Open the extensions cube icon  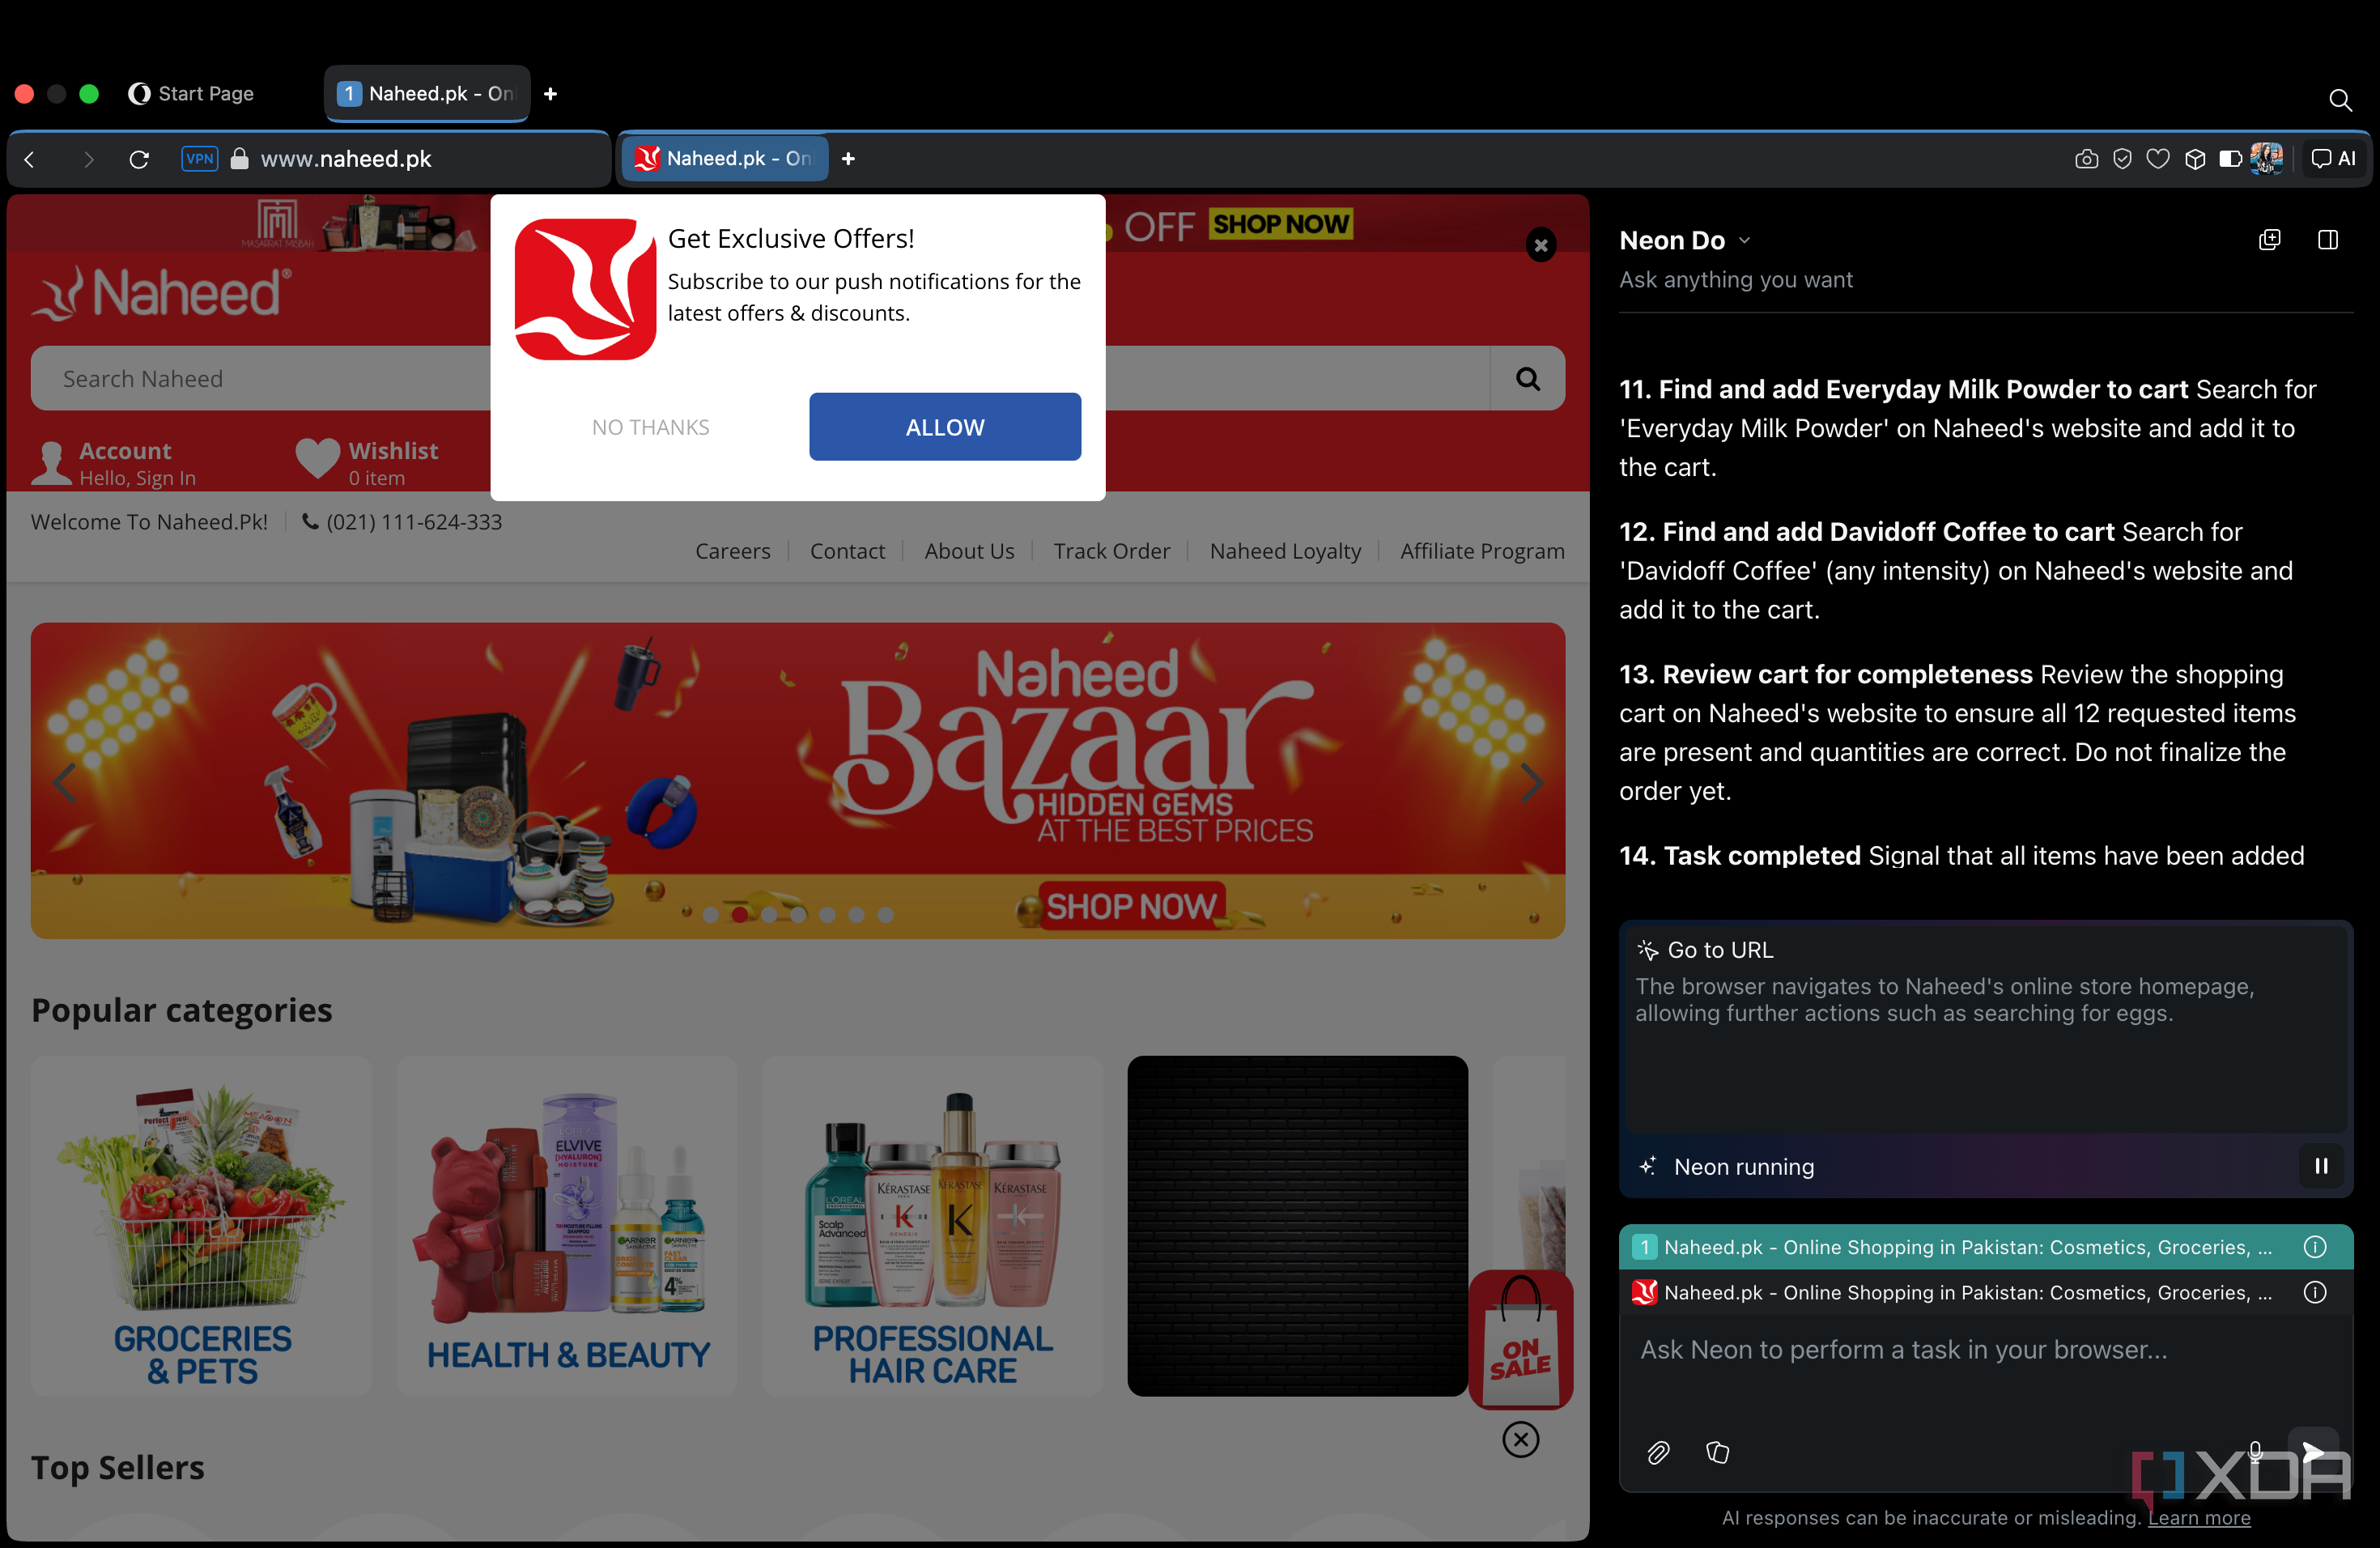(2194, 159)
